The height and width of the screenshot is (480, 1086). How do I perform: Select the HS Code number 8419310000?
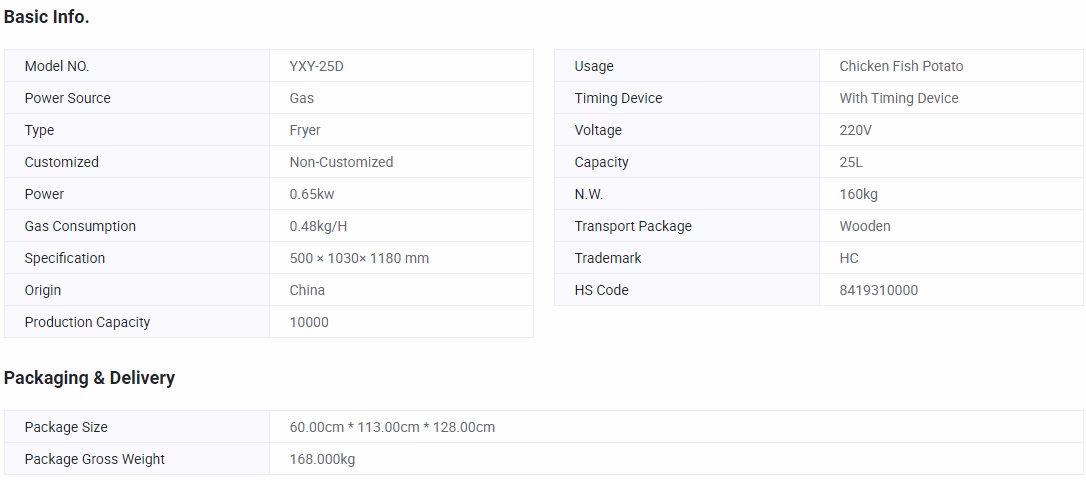coord(878,290)
